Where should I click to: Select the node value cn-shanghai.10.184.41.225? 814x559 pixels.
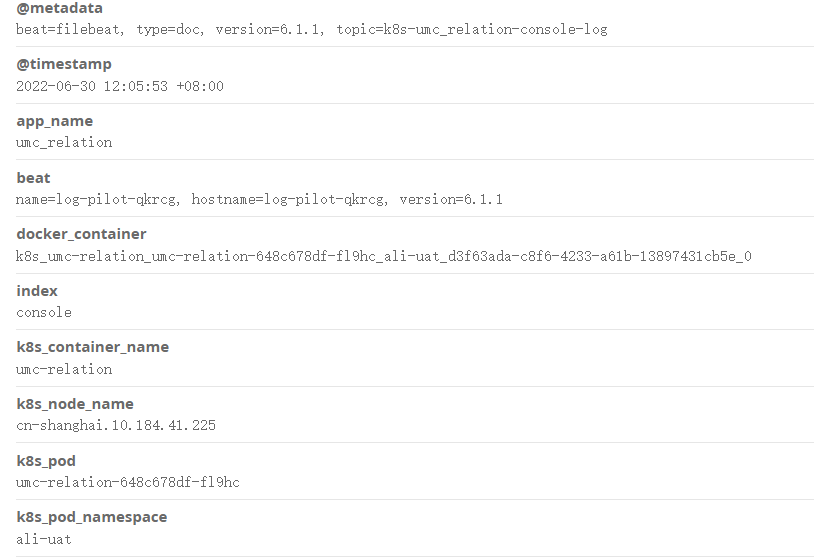(x=116, y=426)
